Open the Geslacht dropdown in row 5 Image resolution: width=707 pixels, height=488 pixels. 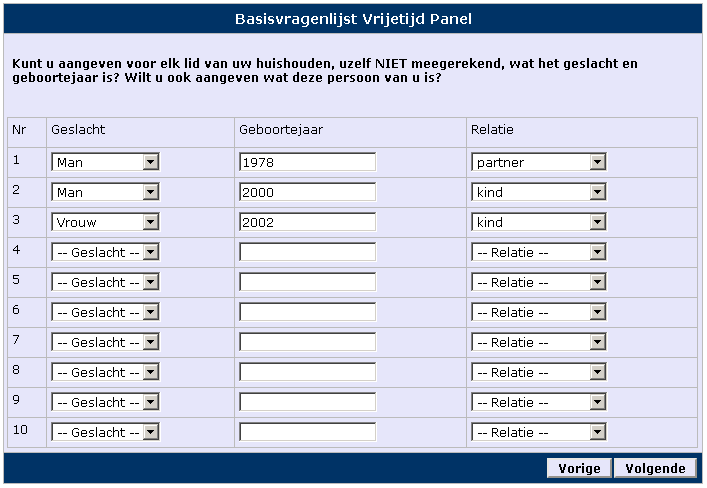pos(105,282)
